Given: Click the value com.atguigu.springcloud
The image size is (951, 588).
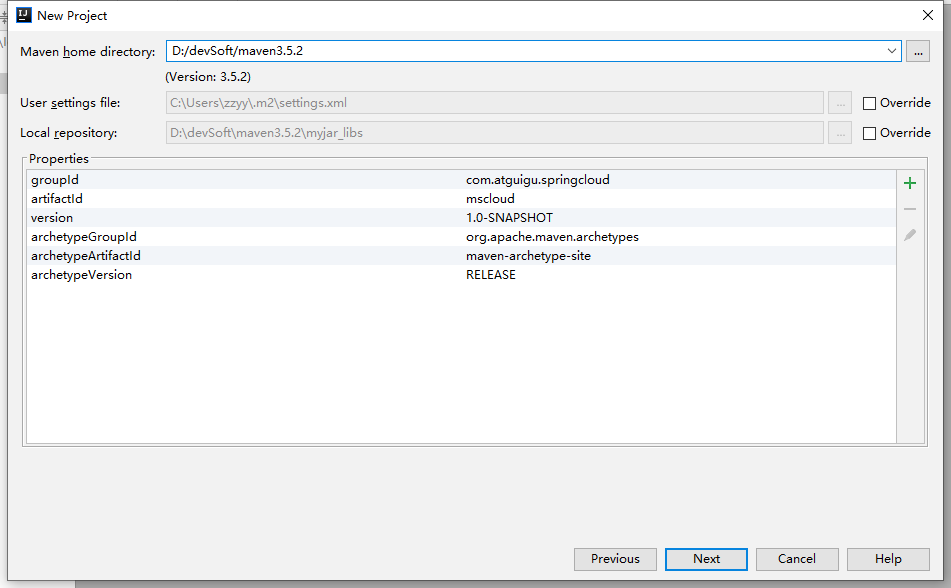Looking at the screenshot, I should click(537, 180).
